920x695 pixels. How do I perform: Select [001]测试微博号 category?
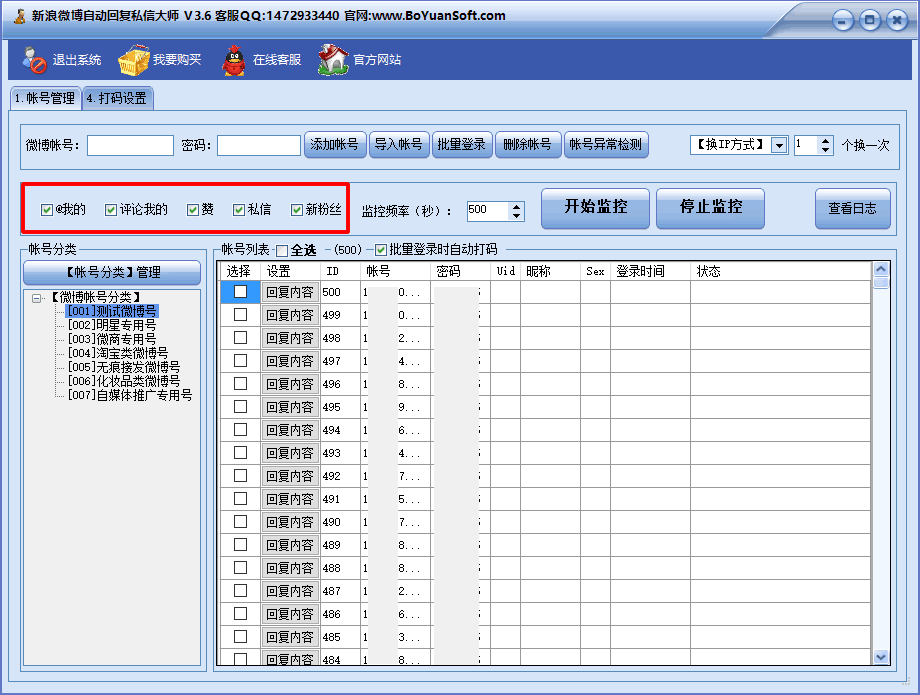tap(112, 311)
